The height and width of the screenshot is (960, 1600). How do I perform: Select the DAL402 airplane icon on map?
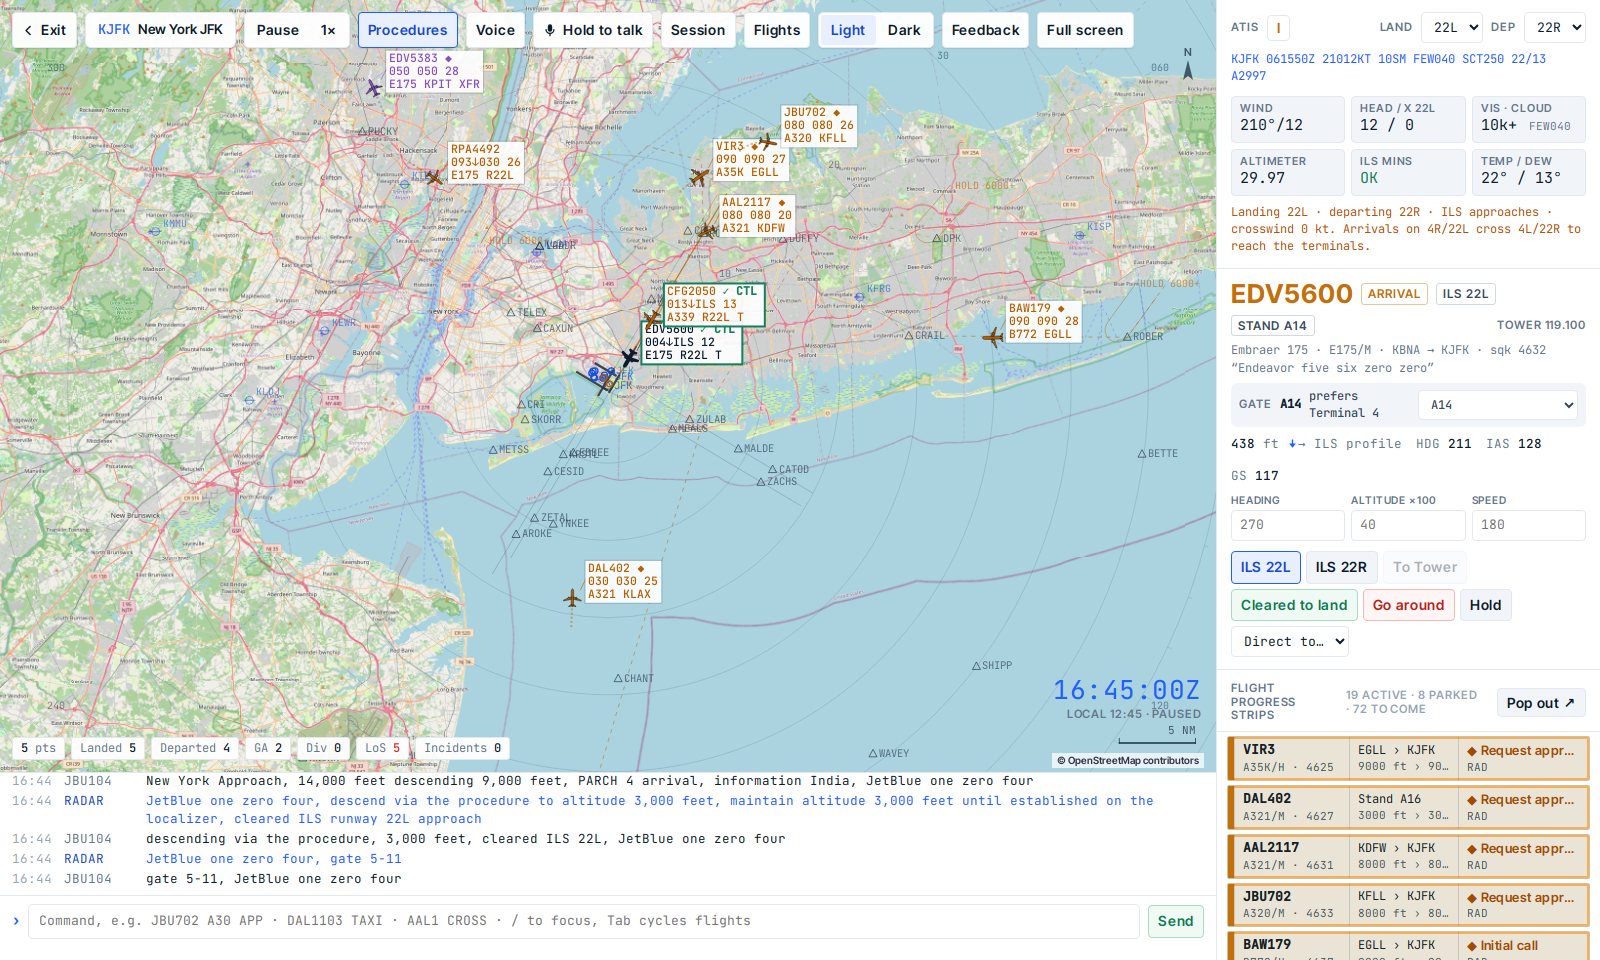click(x=572, y=598)
